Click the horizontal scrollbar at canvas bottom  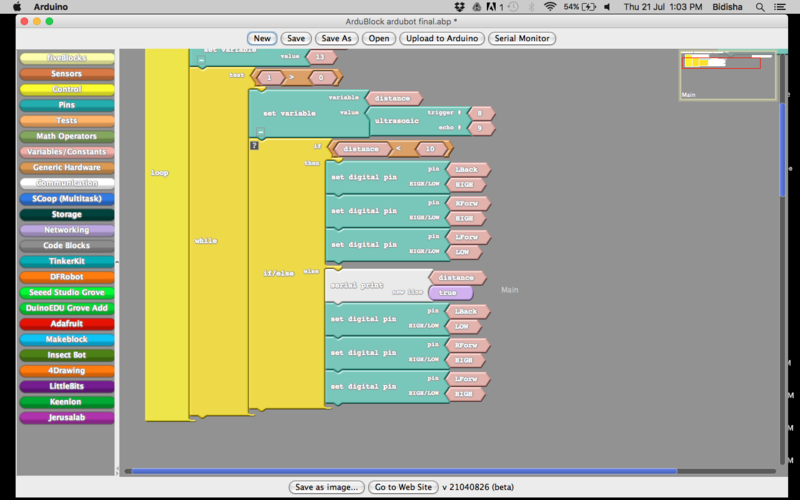click(x=400, y=471)
